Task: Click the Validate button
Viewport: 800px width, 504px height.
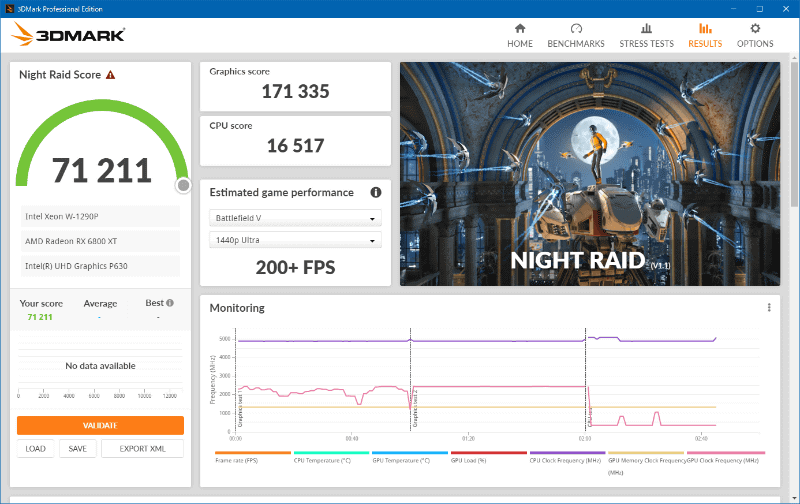Action: click(100, 425)
